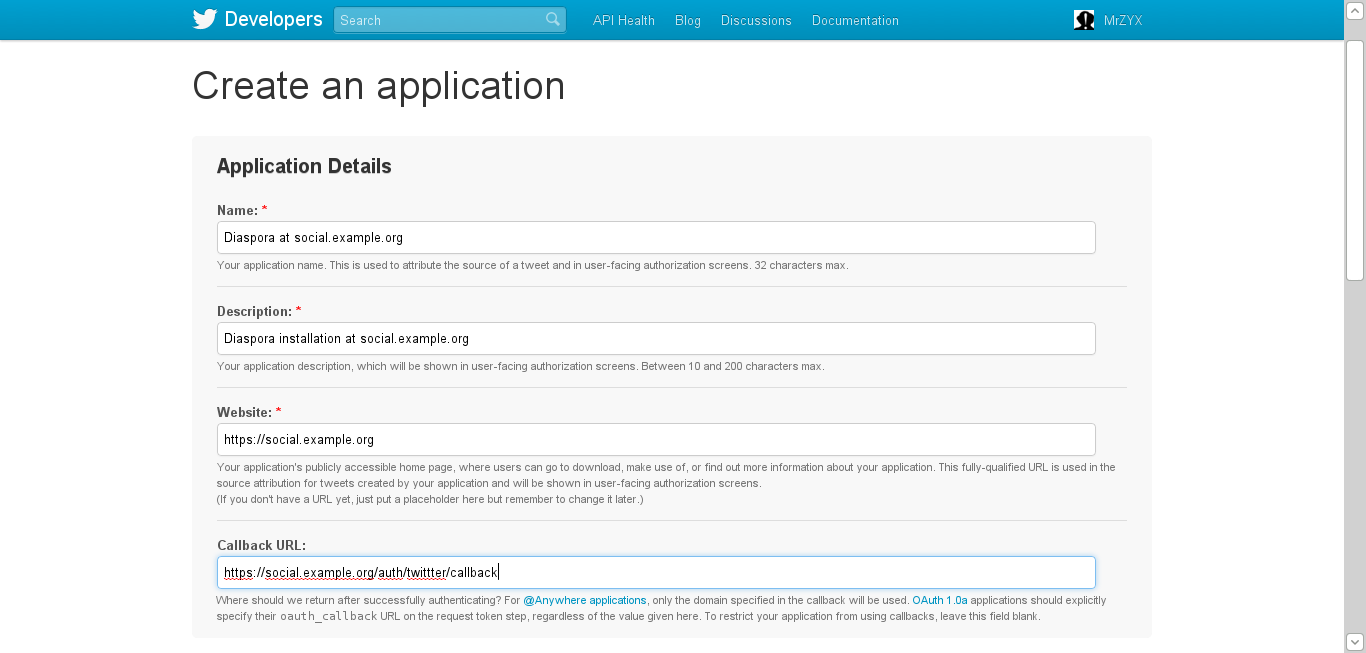The height and width of the screenshot is (653, 1366).
Task: Click the 'Between 10 and 200 characters' hint
Action: pyautogui.click(x=733, y=366)
